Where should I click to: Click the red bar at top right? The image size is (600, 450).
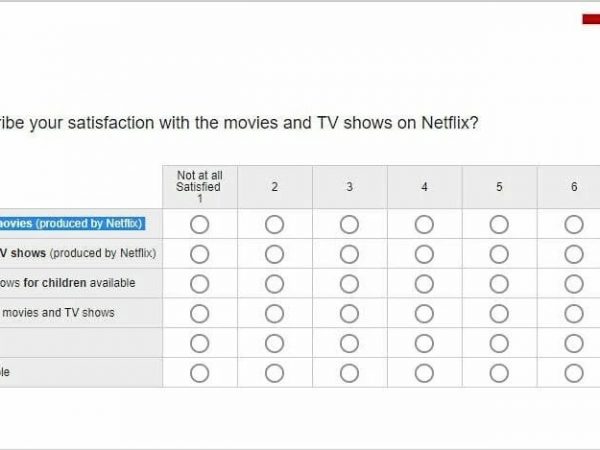point(591,19)
